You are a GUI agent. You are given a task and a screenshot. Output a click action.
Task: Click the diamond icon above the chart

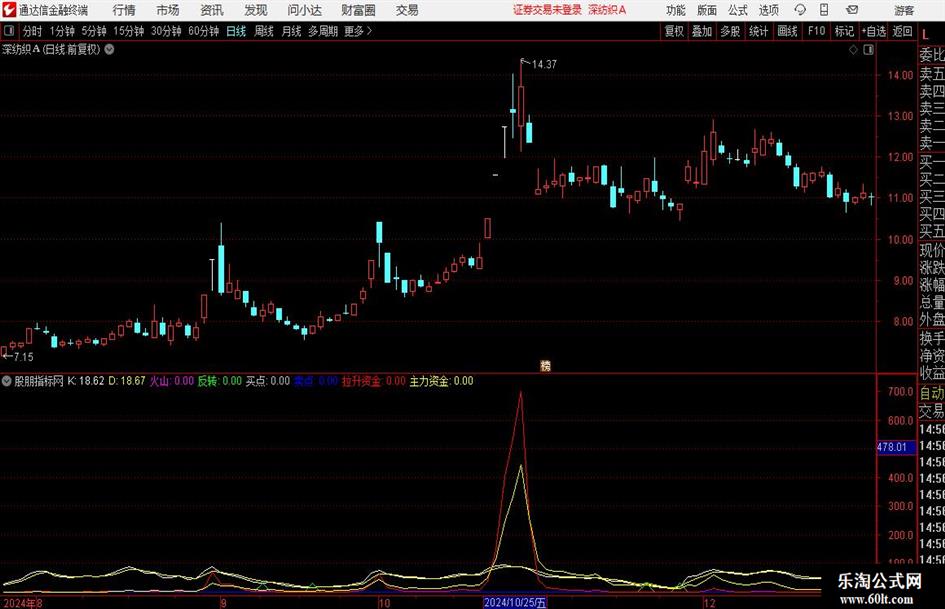tap(853, 50)
